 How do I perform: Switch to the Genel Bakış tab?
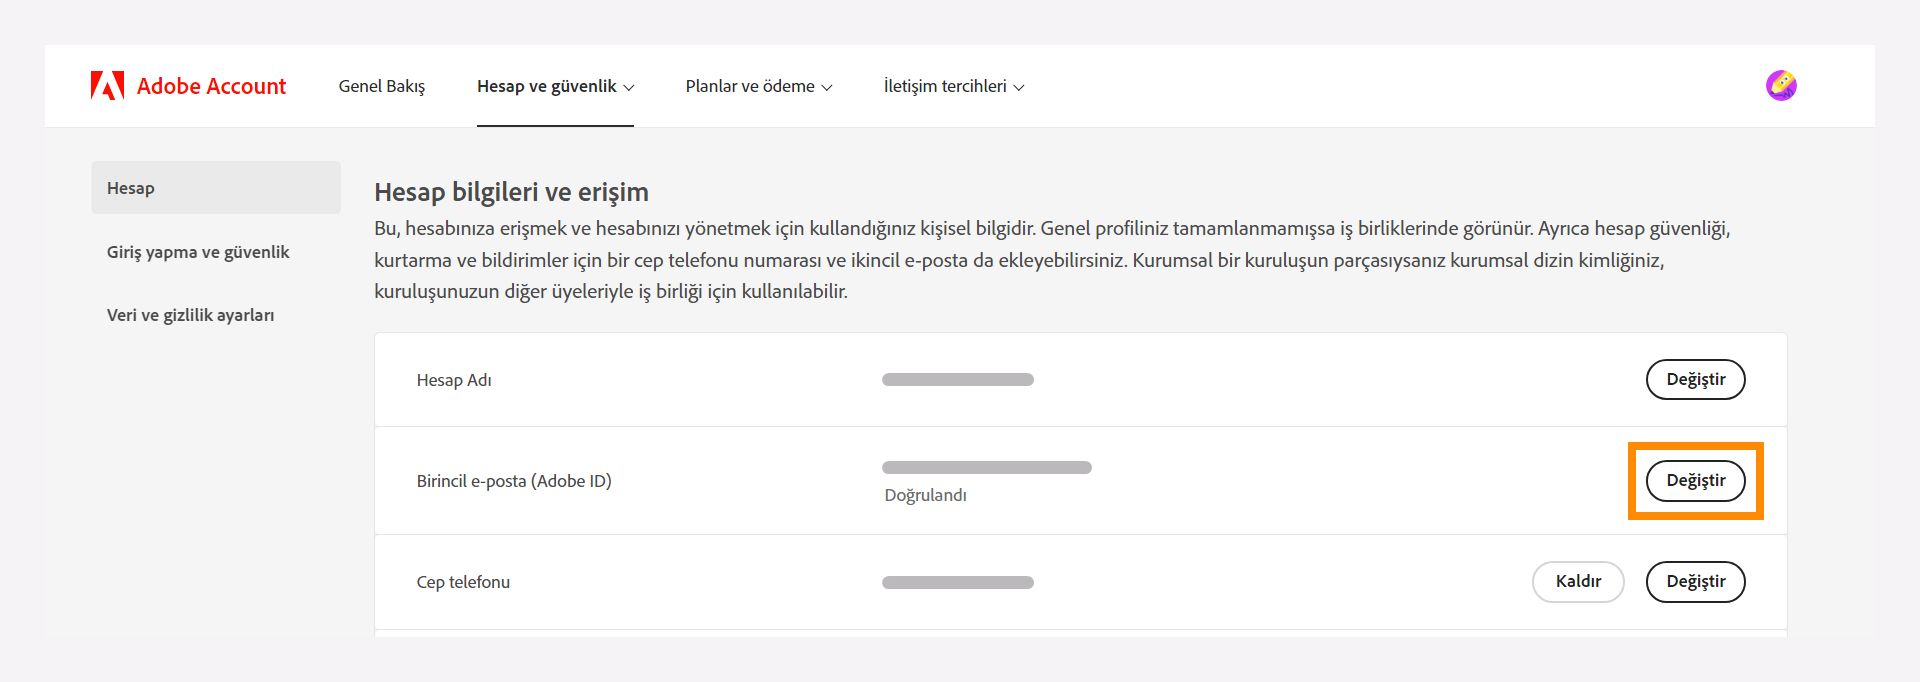pyautogui.click(x=382, y=86)
